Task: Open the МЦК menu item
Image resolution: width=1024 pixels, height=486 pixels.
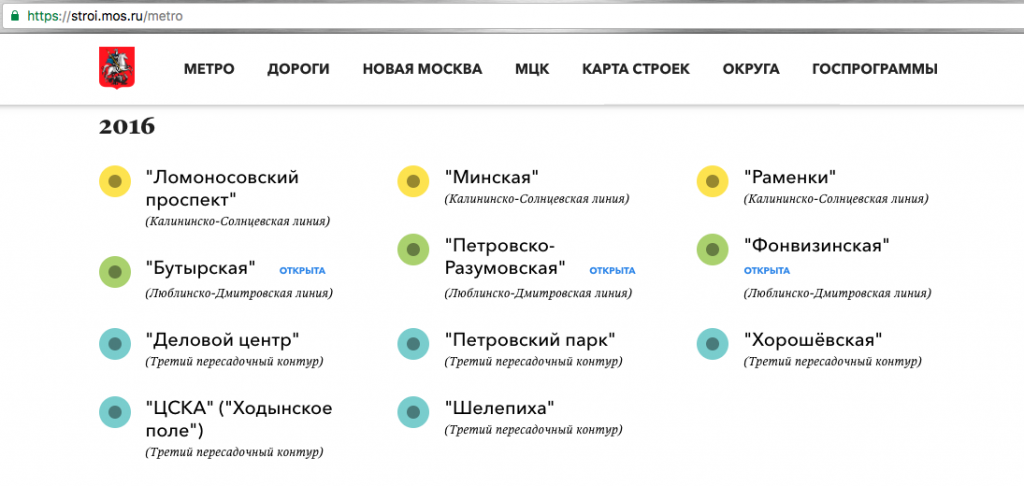Action: coord(532,69)
